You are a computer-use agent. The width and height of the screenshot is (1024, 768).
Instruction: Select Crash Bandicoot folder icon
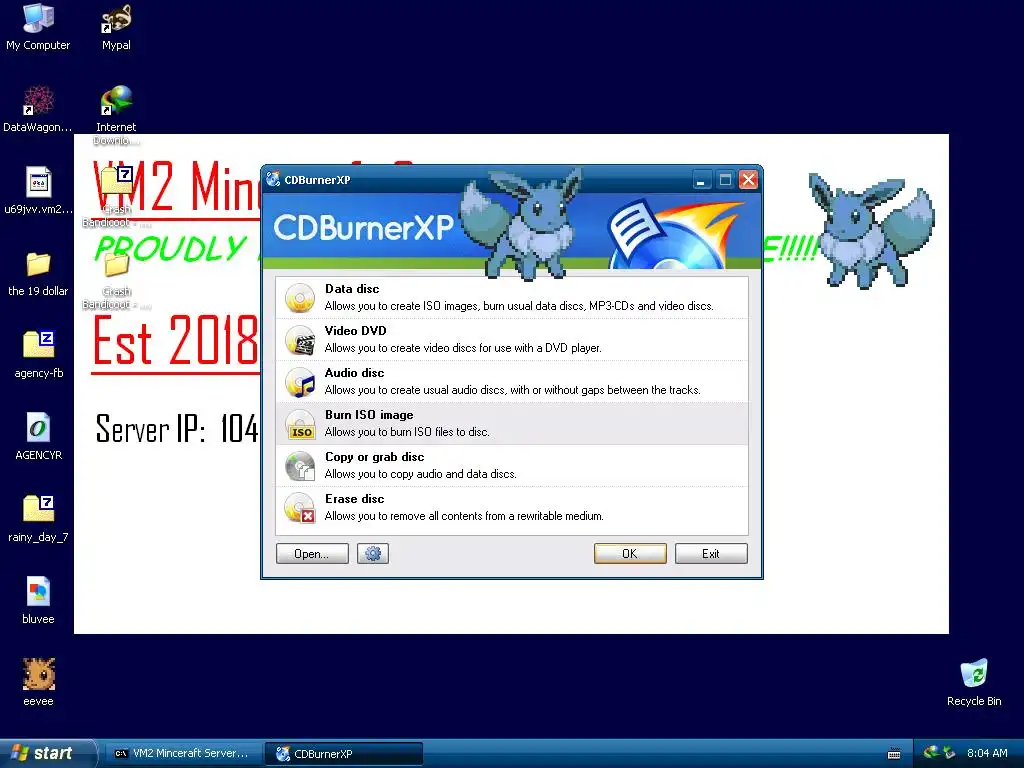pyautogui.click(x=116, y=264)
